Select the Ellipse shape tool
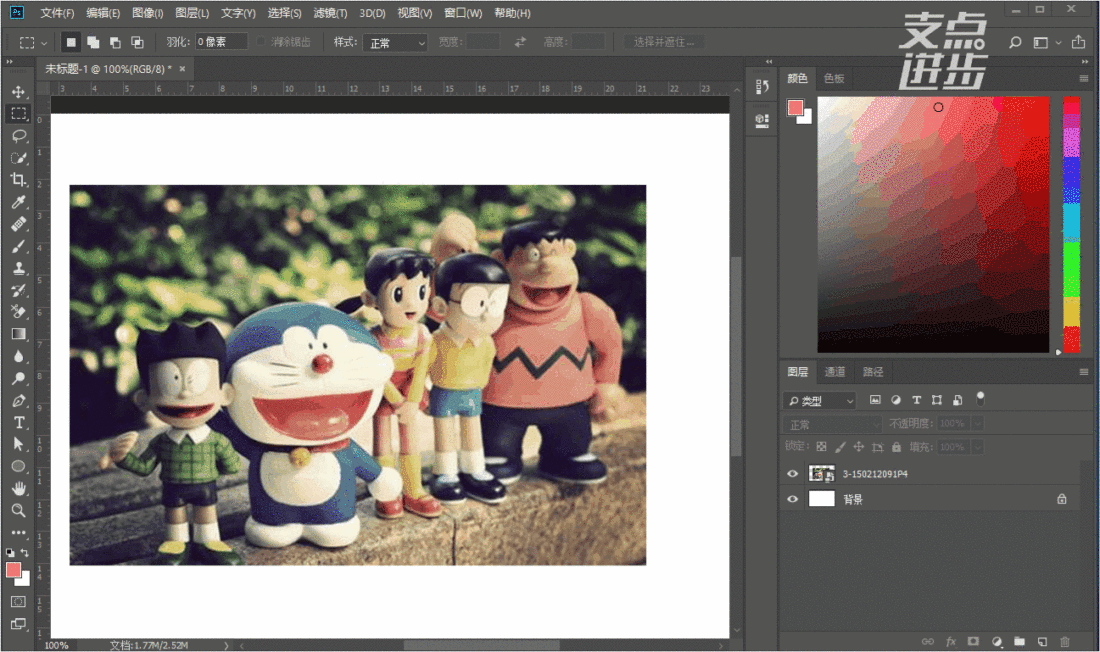 click(x=19, y=466)
